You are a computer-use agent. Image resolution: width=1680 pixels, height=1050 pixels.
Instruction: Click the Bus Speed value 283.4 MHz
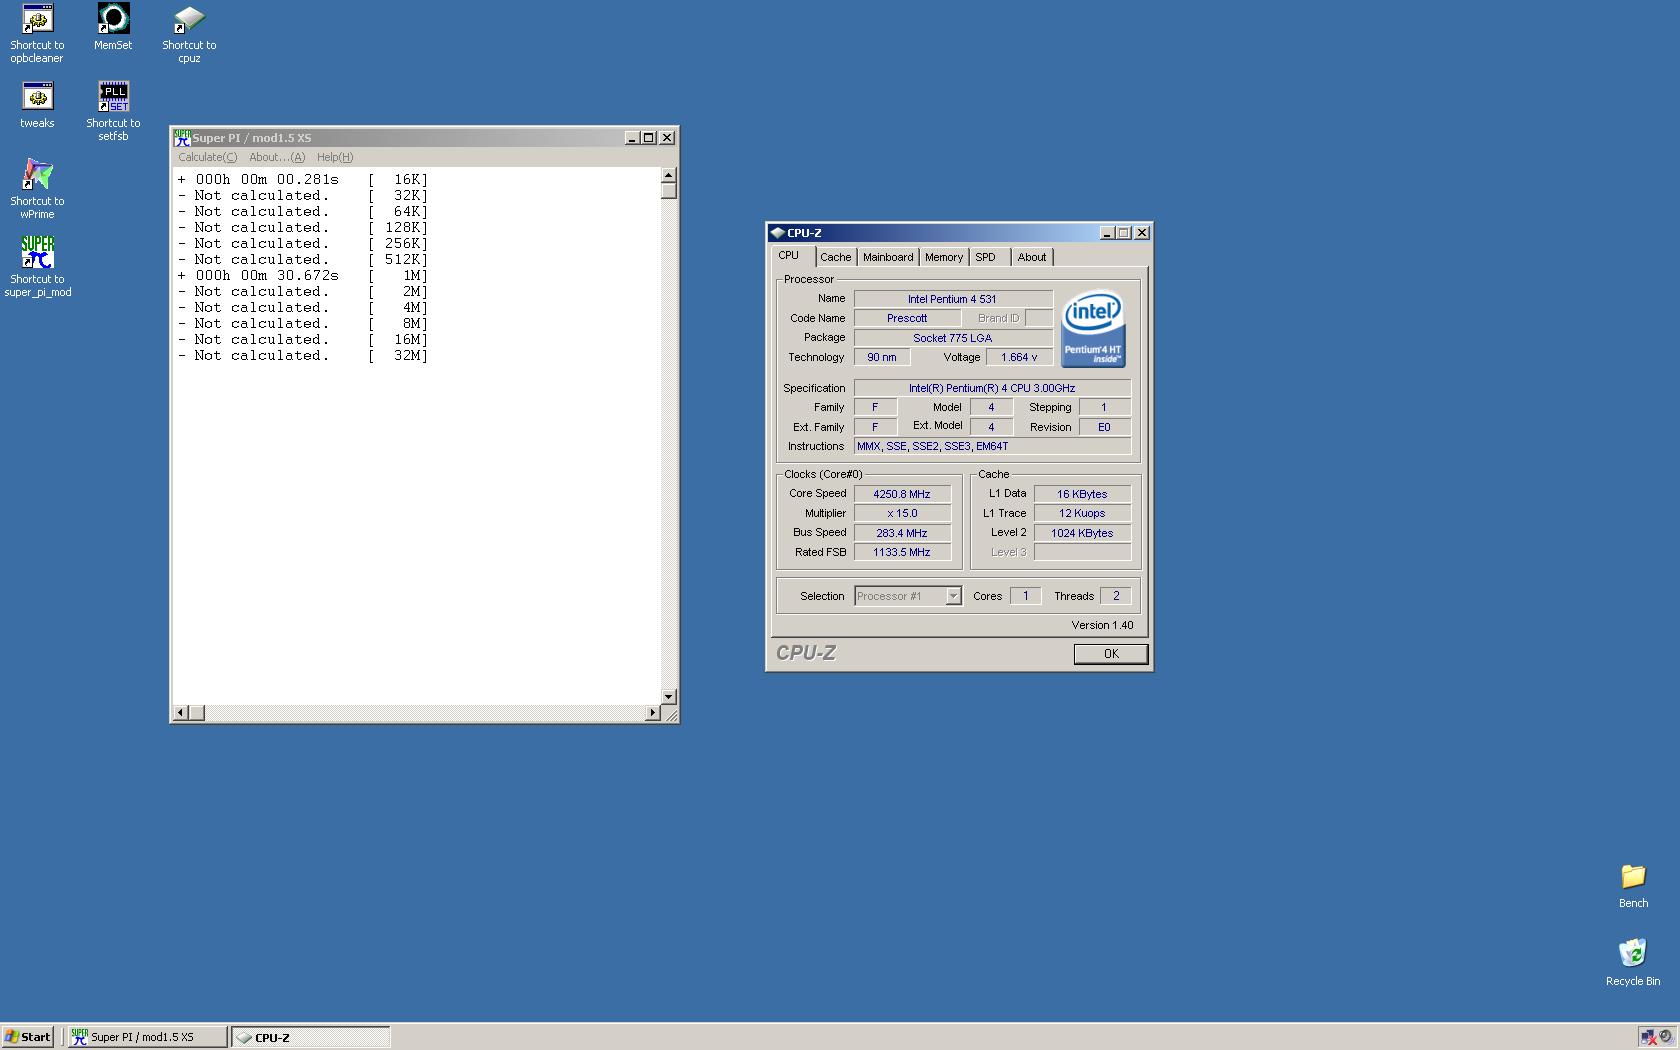coord(902,533)
